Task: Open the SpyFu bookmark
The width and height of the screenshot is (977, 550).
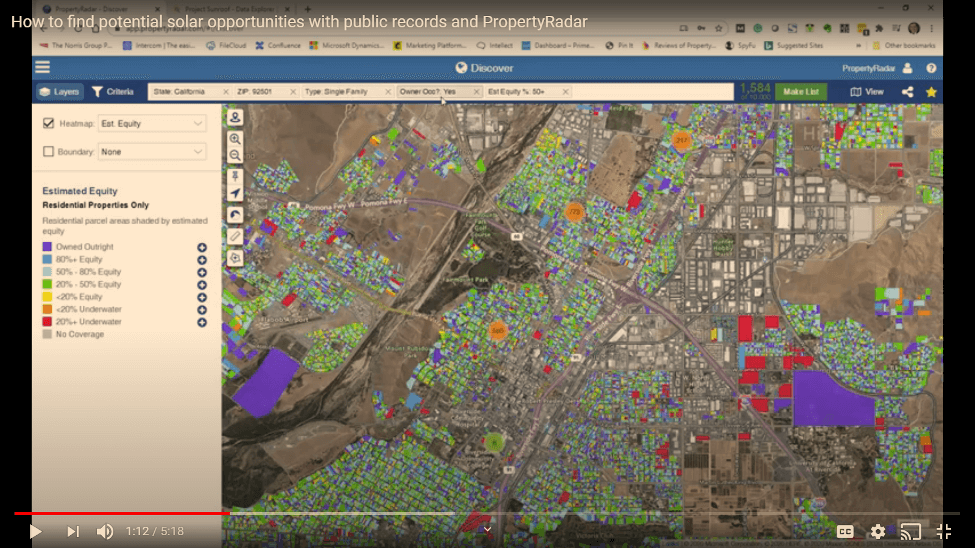Action: (x=740, y=45)
